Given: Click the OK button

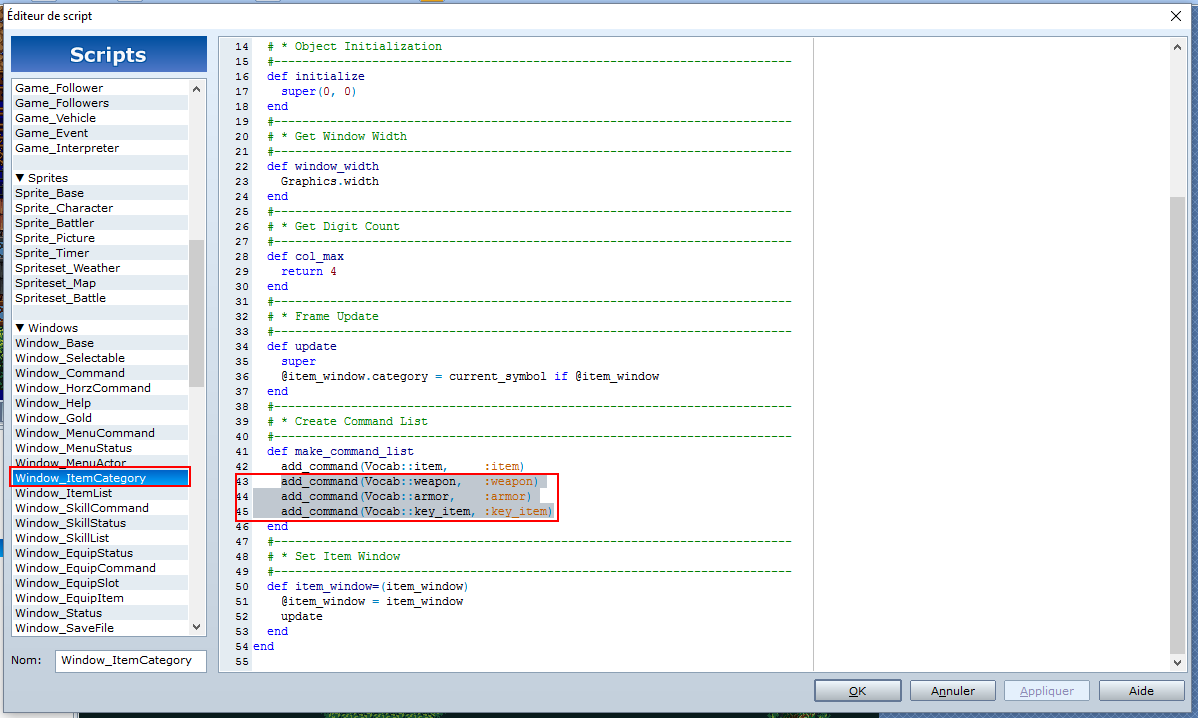Looking at the screenshot, I should point(857,691).
